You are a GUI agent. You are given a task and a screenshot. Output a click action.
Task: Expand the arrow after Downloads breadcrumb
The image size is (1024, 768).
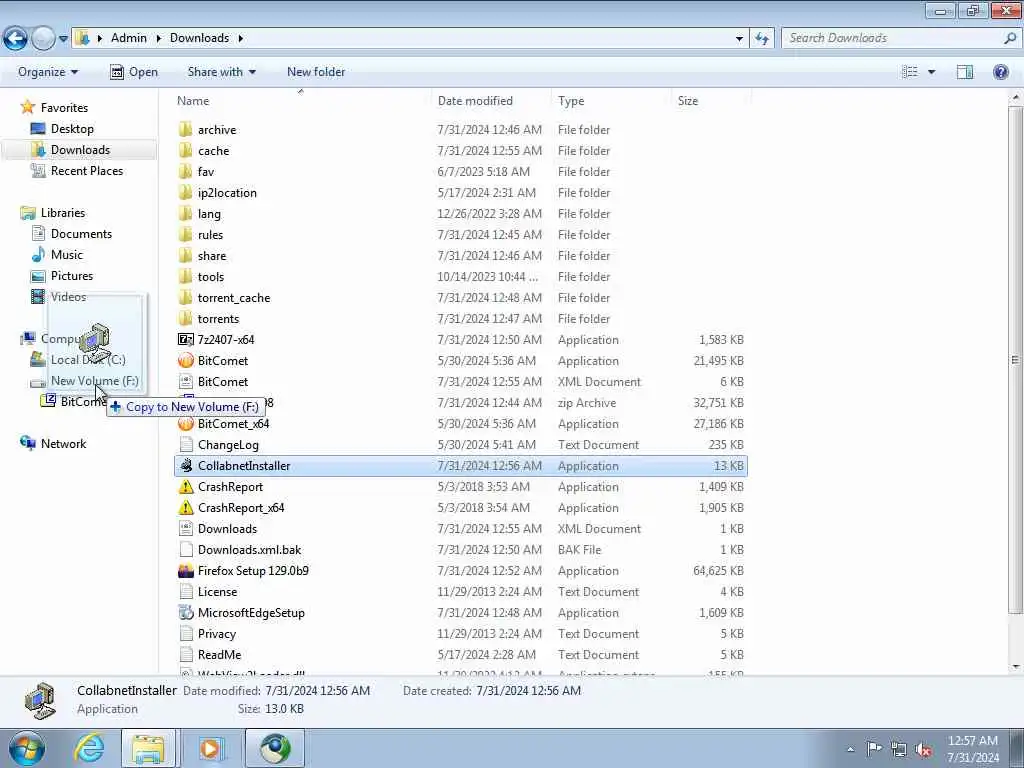pos(240,39)
